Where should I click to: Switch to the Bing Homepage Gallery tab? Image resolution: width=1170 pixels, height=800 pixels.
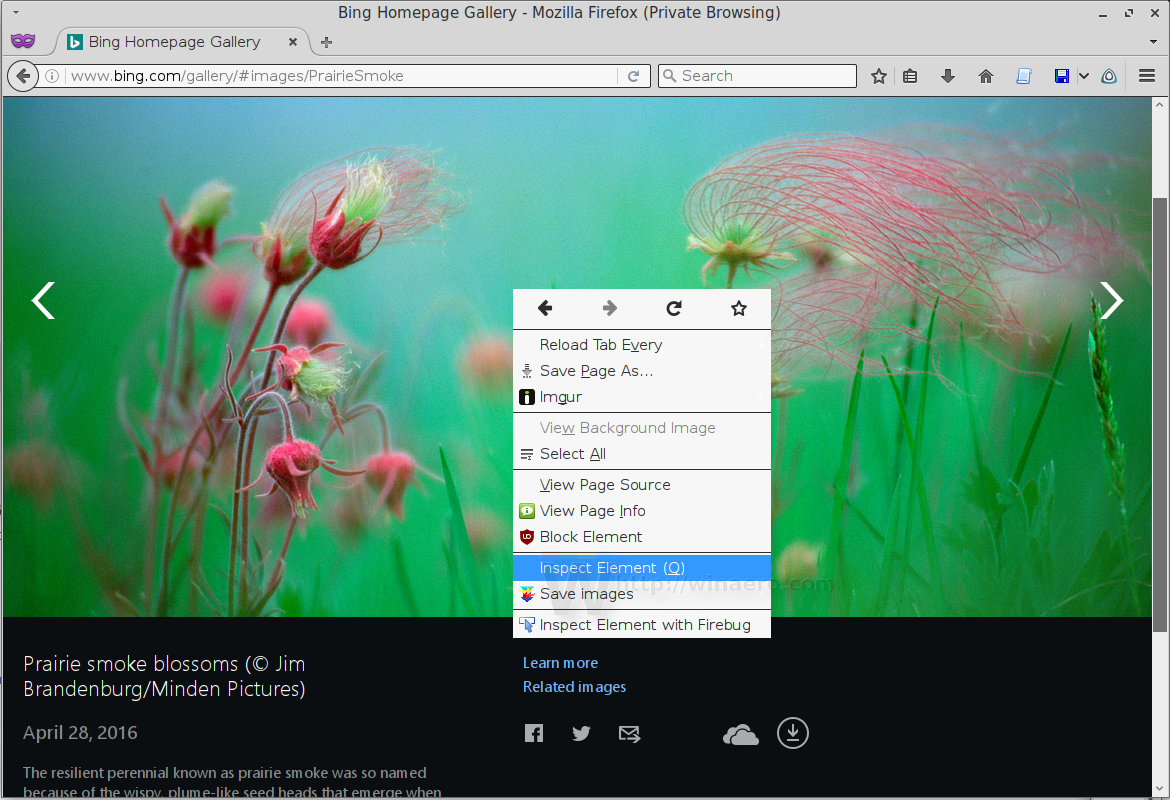170,41
